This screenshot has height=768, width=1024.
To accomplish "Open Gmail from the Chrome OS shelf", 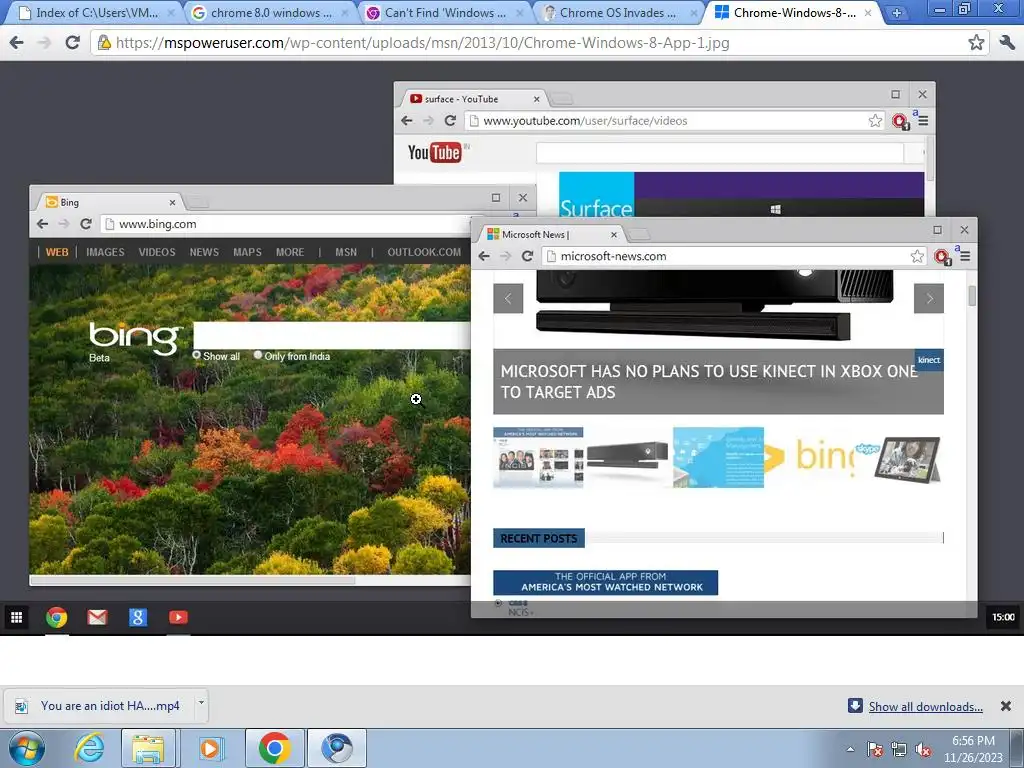I will [97, 617].
